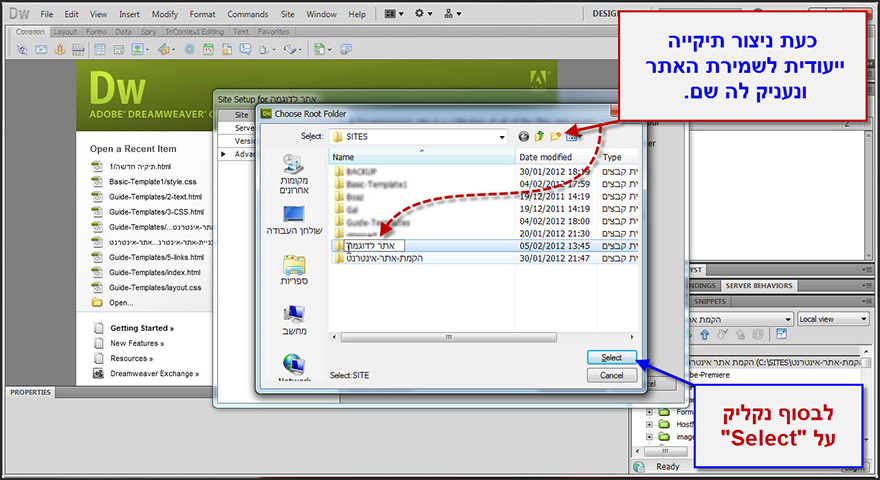Viewport: 880px width, 480px height.
Task: Switch to the InContext Editing insert tab
Action: pyautogui.click(x=195, y=31)
